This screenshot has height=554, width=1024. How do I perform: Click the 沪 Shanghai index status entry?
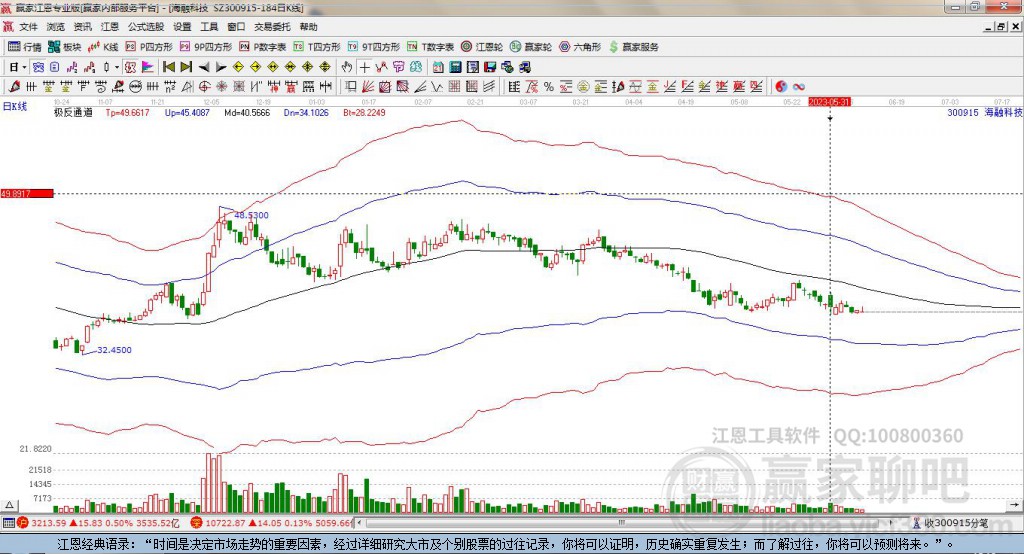(x=98, y=523)
